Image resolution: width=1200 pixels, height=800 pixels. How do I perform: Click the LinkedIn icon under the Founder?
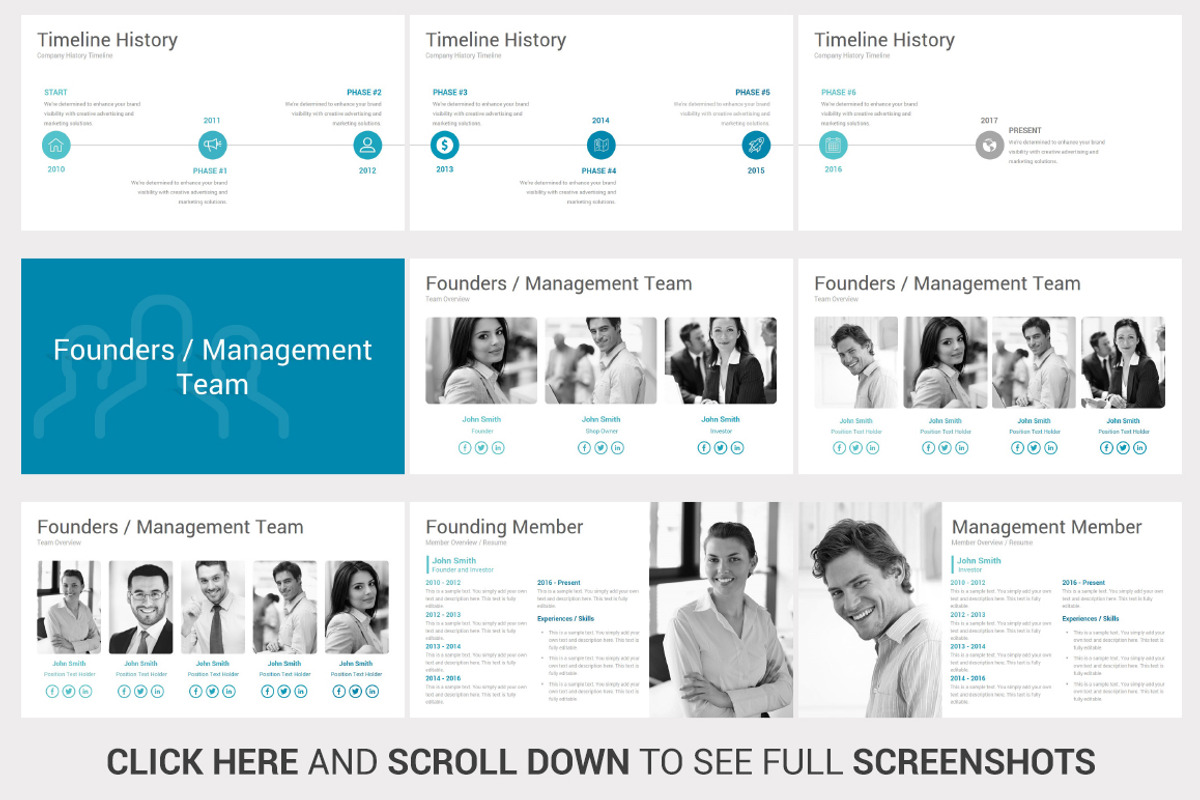click(x=498, y=448)
